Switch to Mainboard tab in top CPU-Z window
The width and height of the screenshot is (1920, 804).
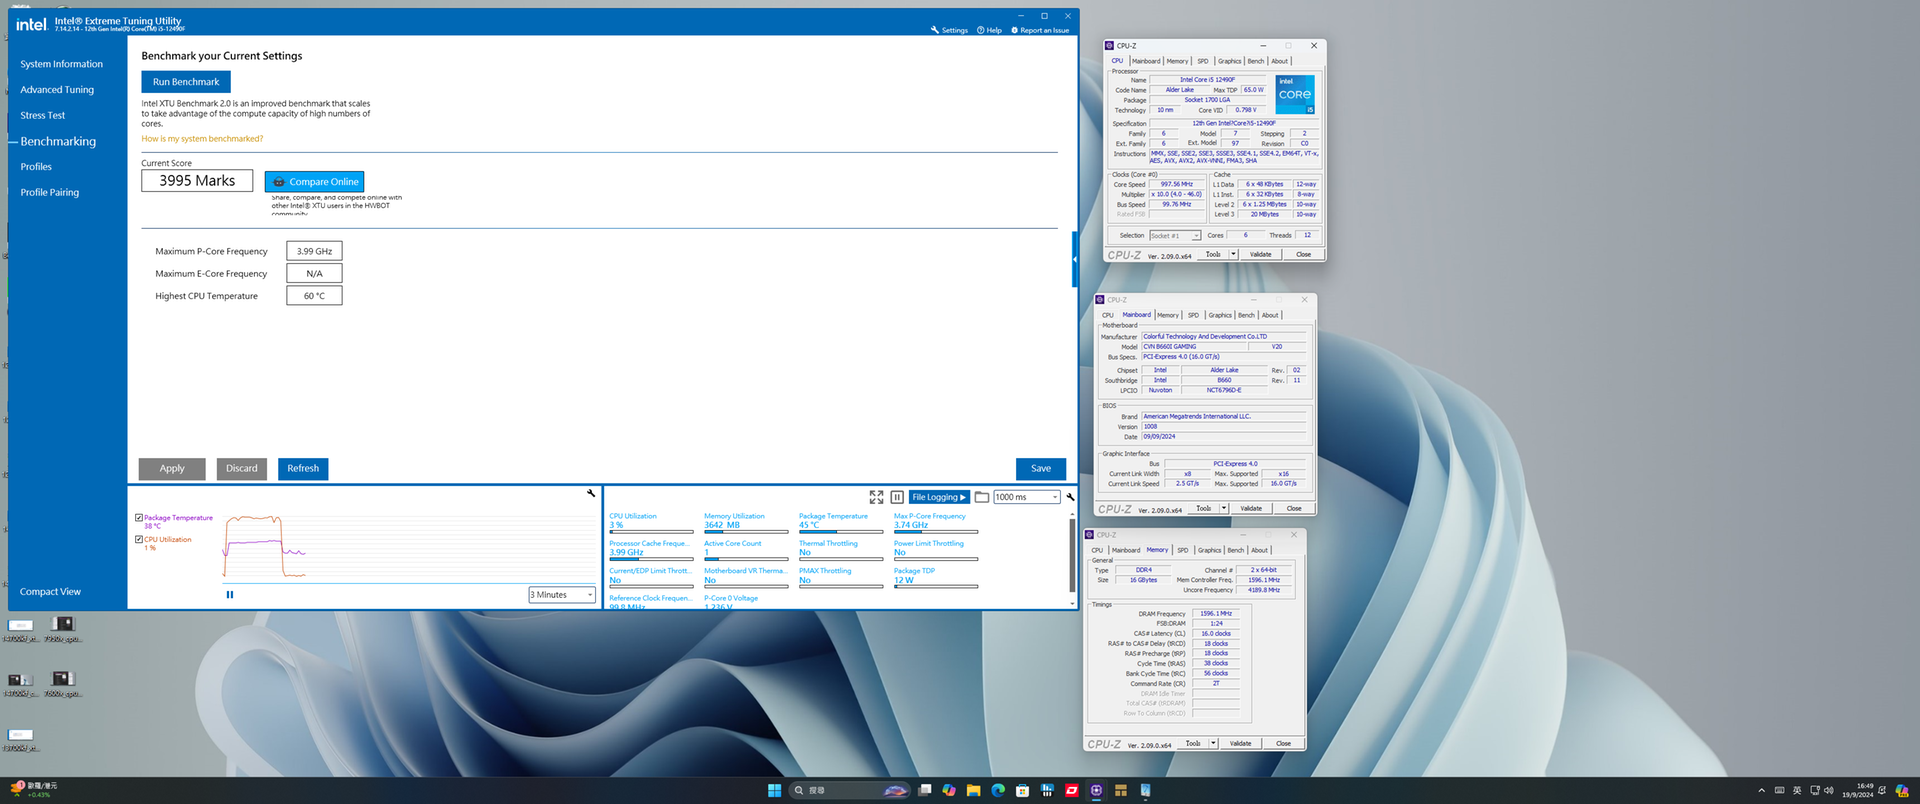point(1146,61)
